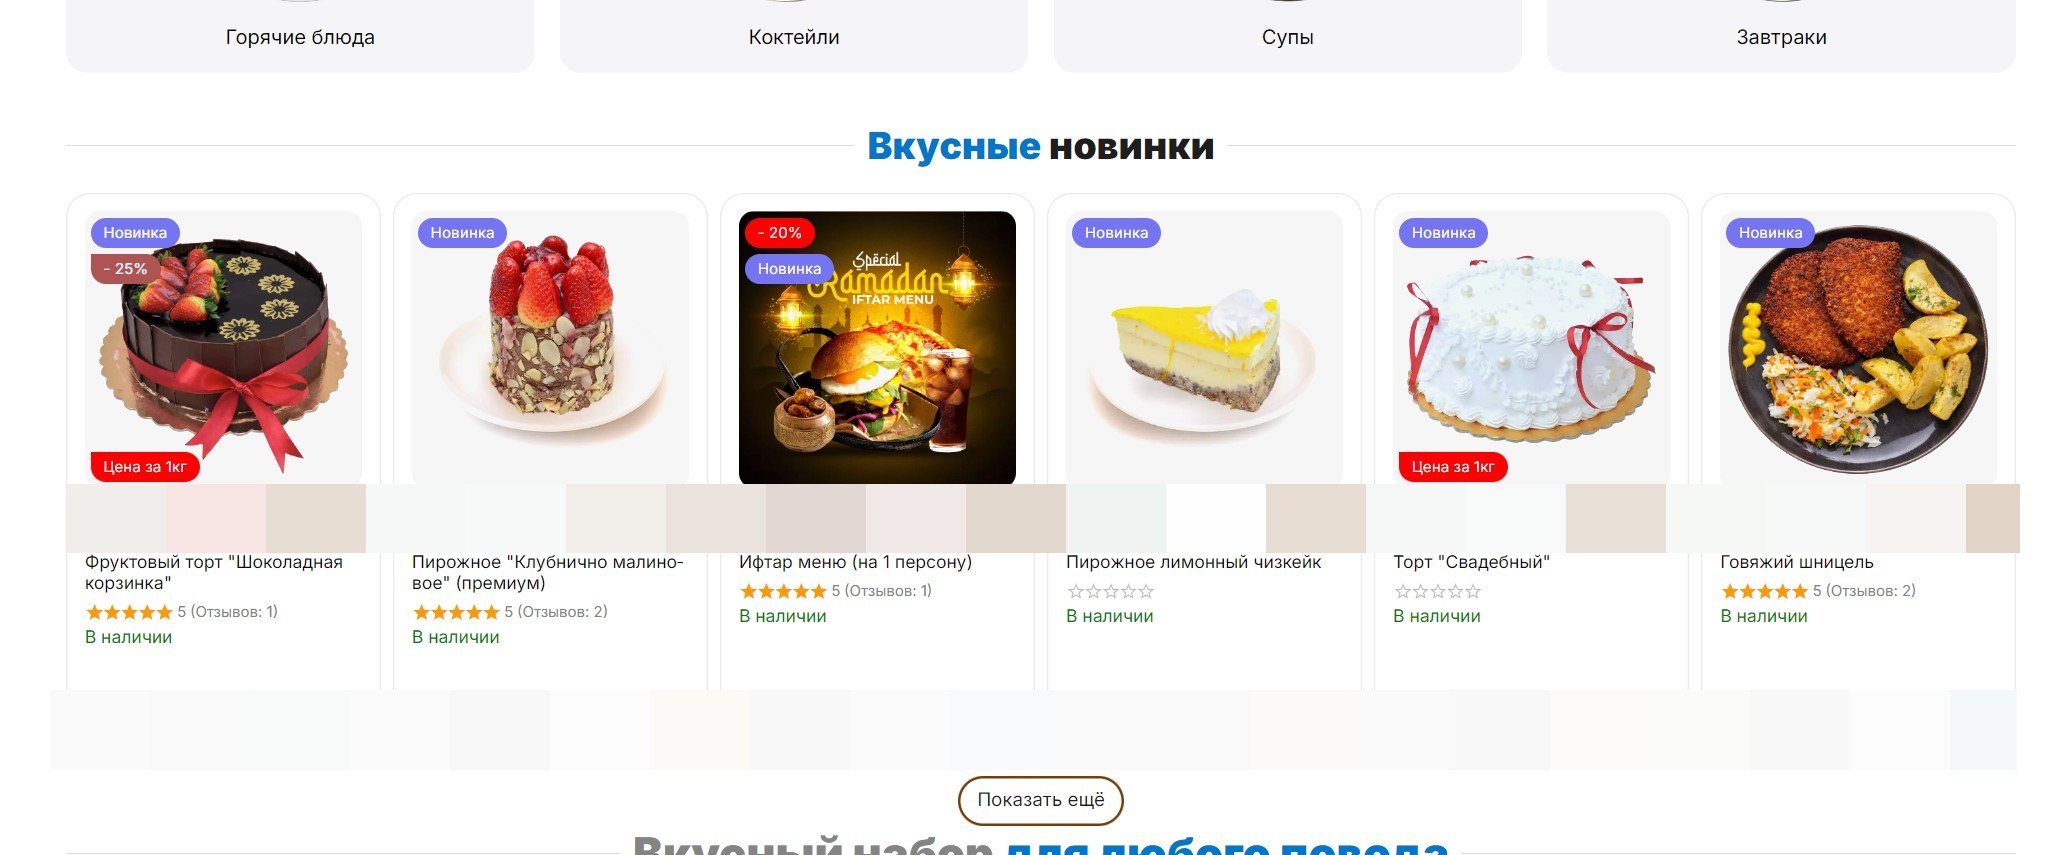The image size is (2057, 855).
Task: View the lemon cheesecake slice picture
Action: point(1204,348)
